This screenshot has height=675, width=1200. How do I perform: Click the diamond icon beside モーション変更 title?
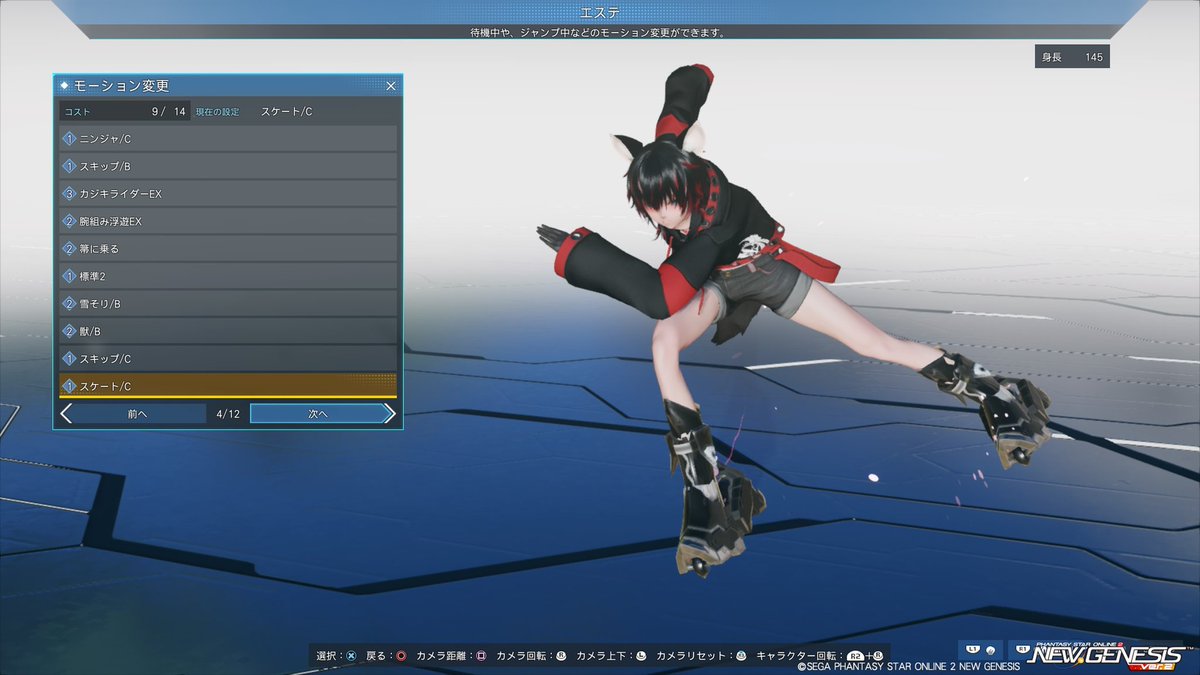click(x=65, y=86)
